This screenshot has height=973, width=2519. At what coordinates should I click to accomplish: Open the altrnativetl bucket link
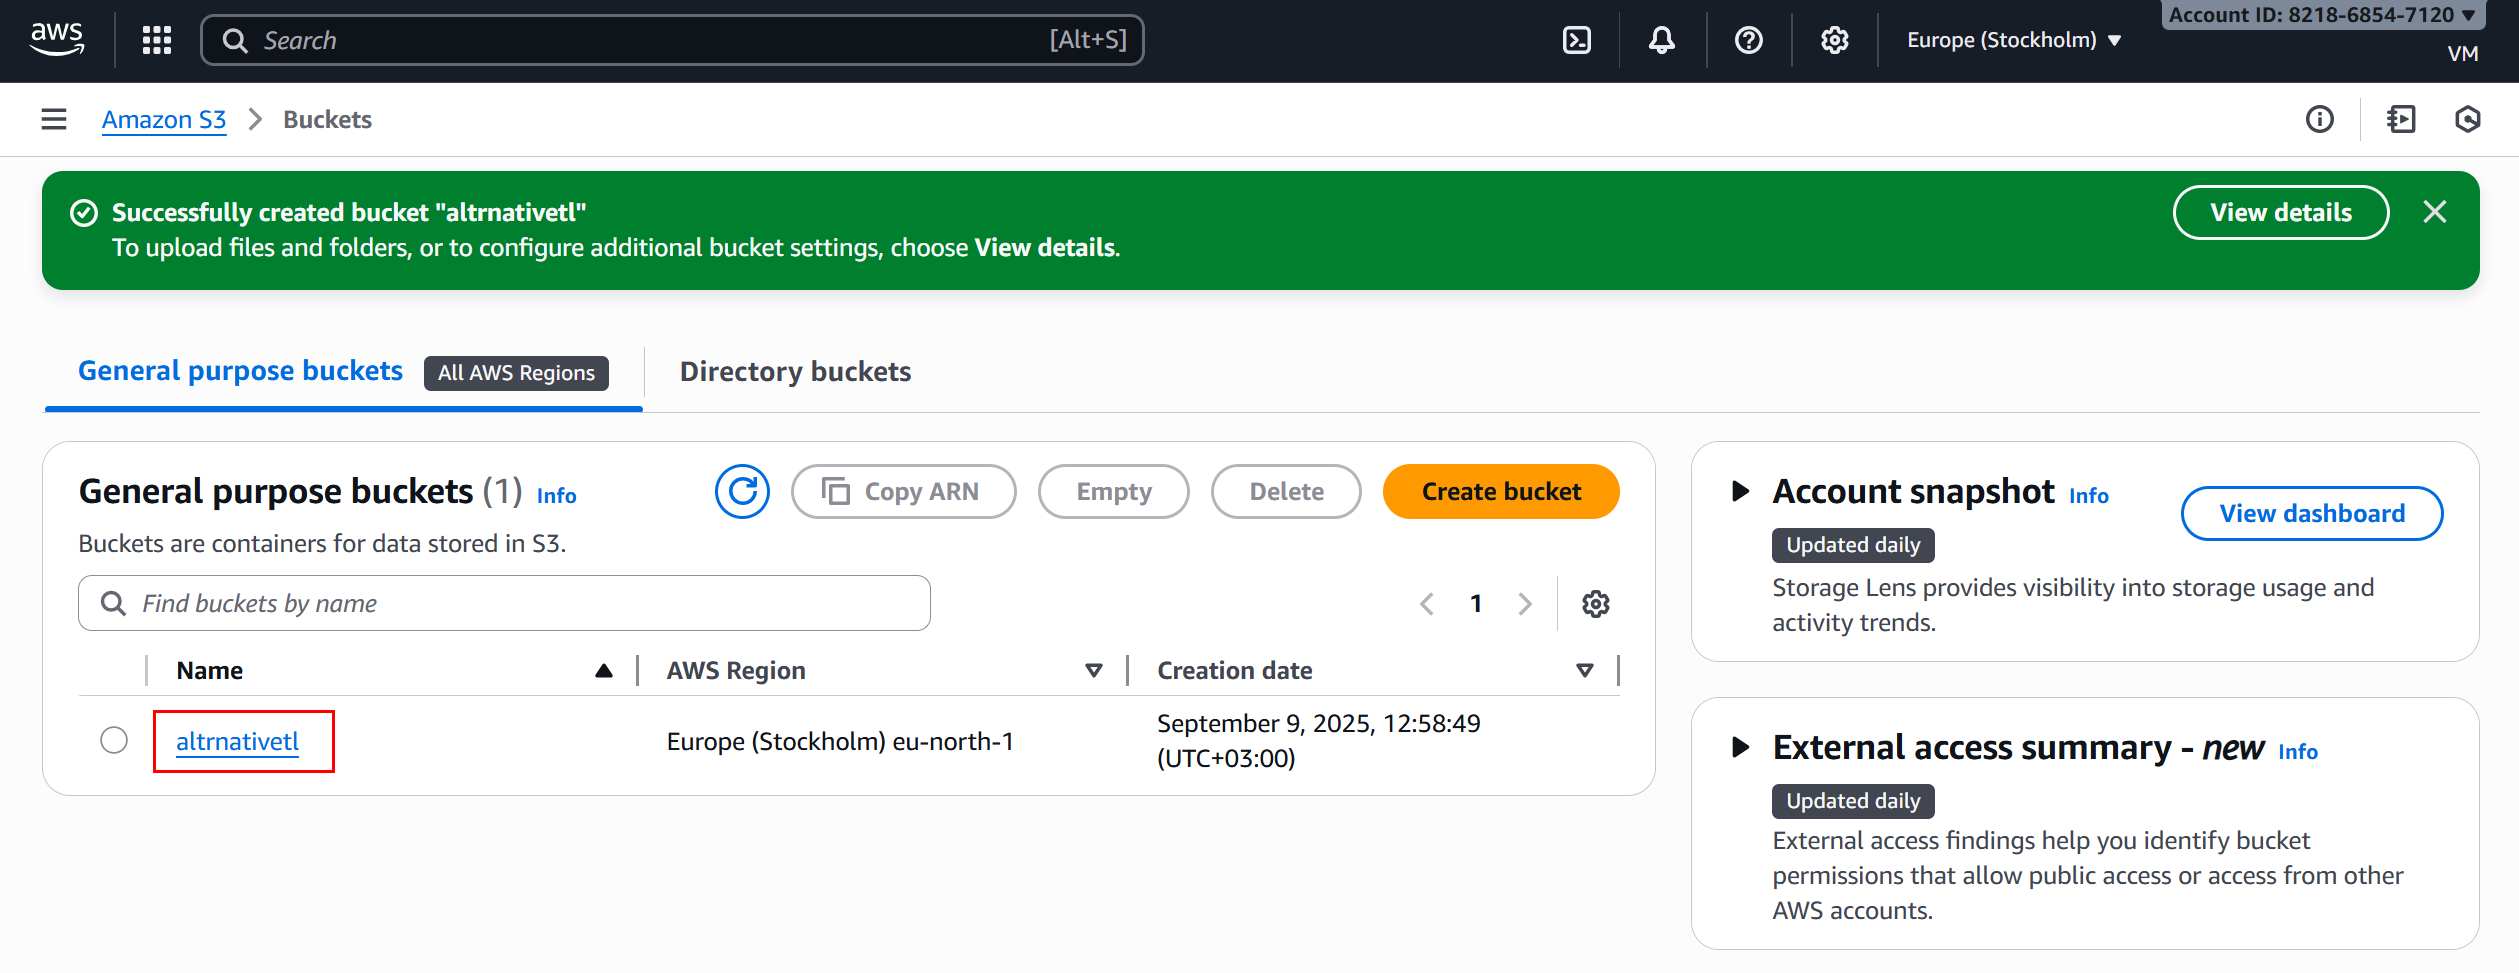tap(237, 741)
